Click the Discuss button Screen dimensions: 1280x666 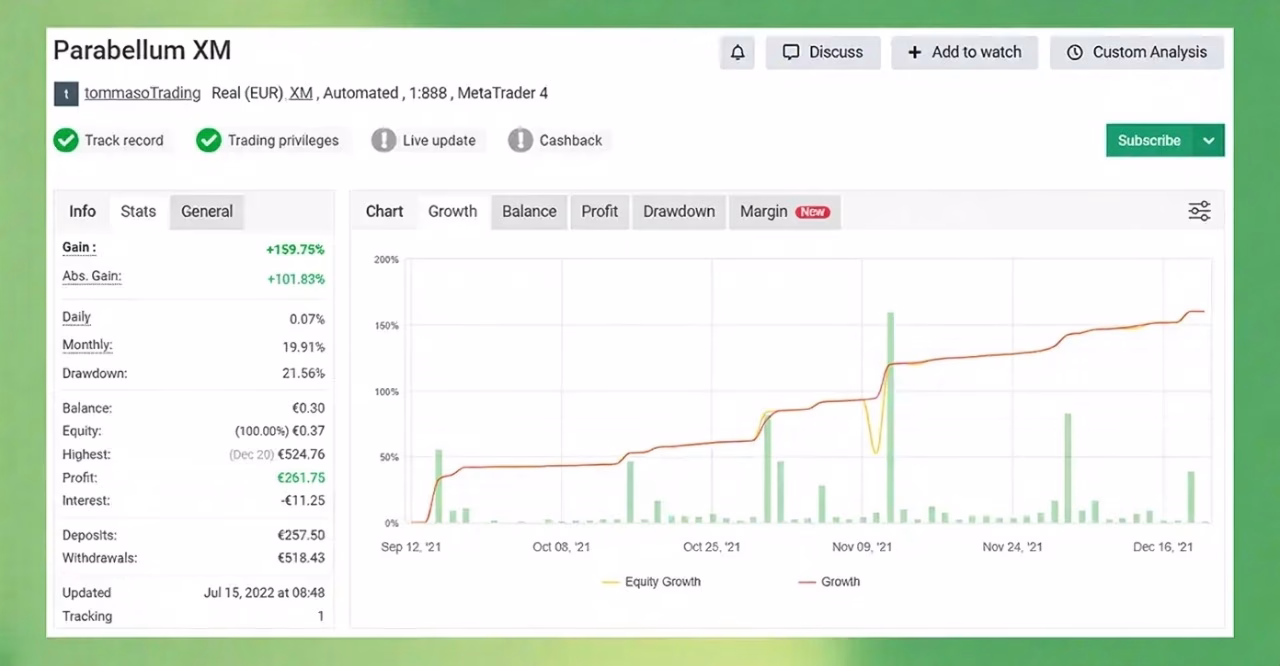pos(823,52)
